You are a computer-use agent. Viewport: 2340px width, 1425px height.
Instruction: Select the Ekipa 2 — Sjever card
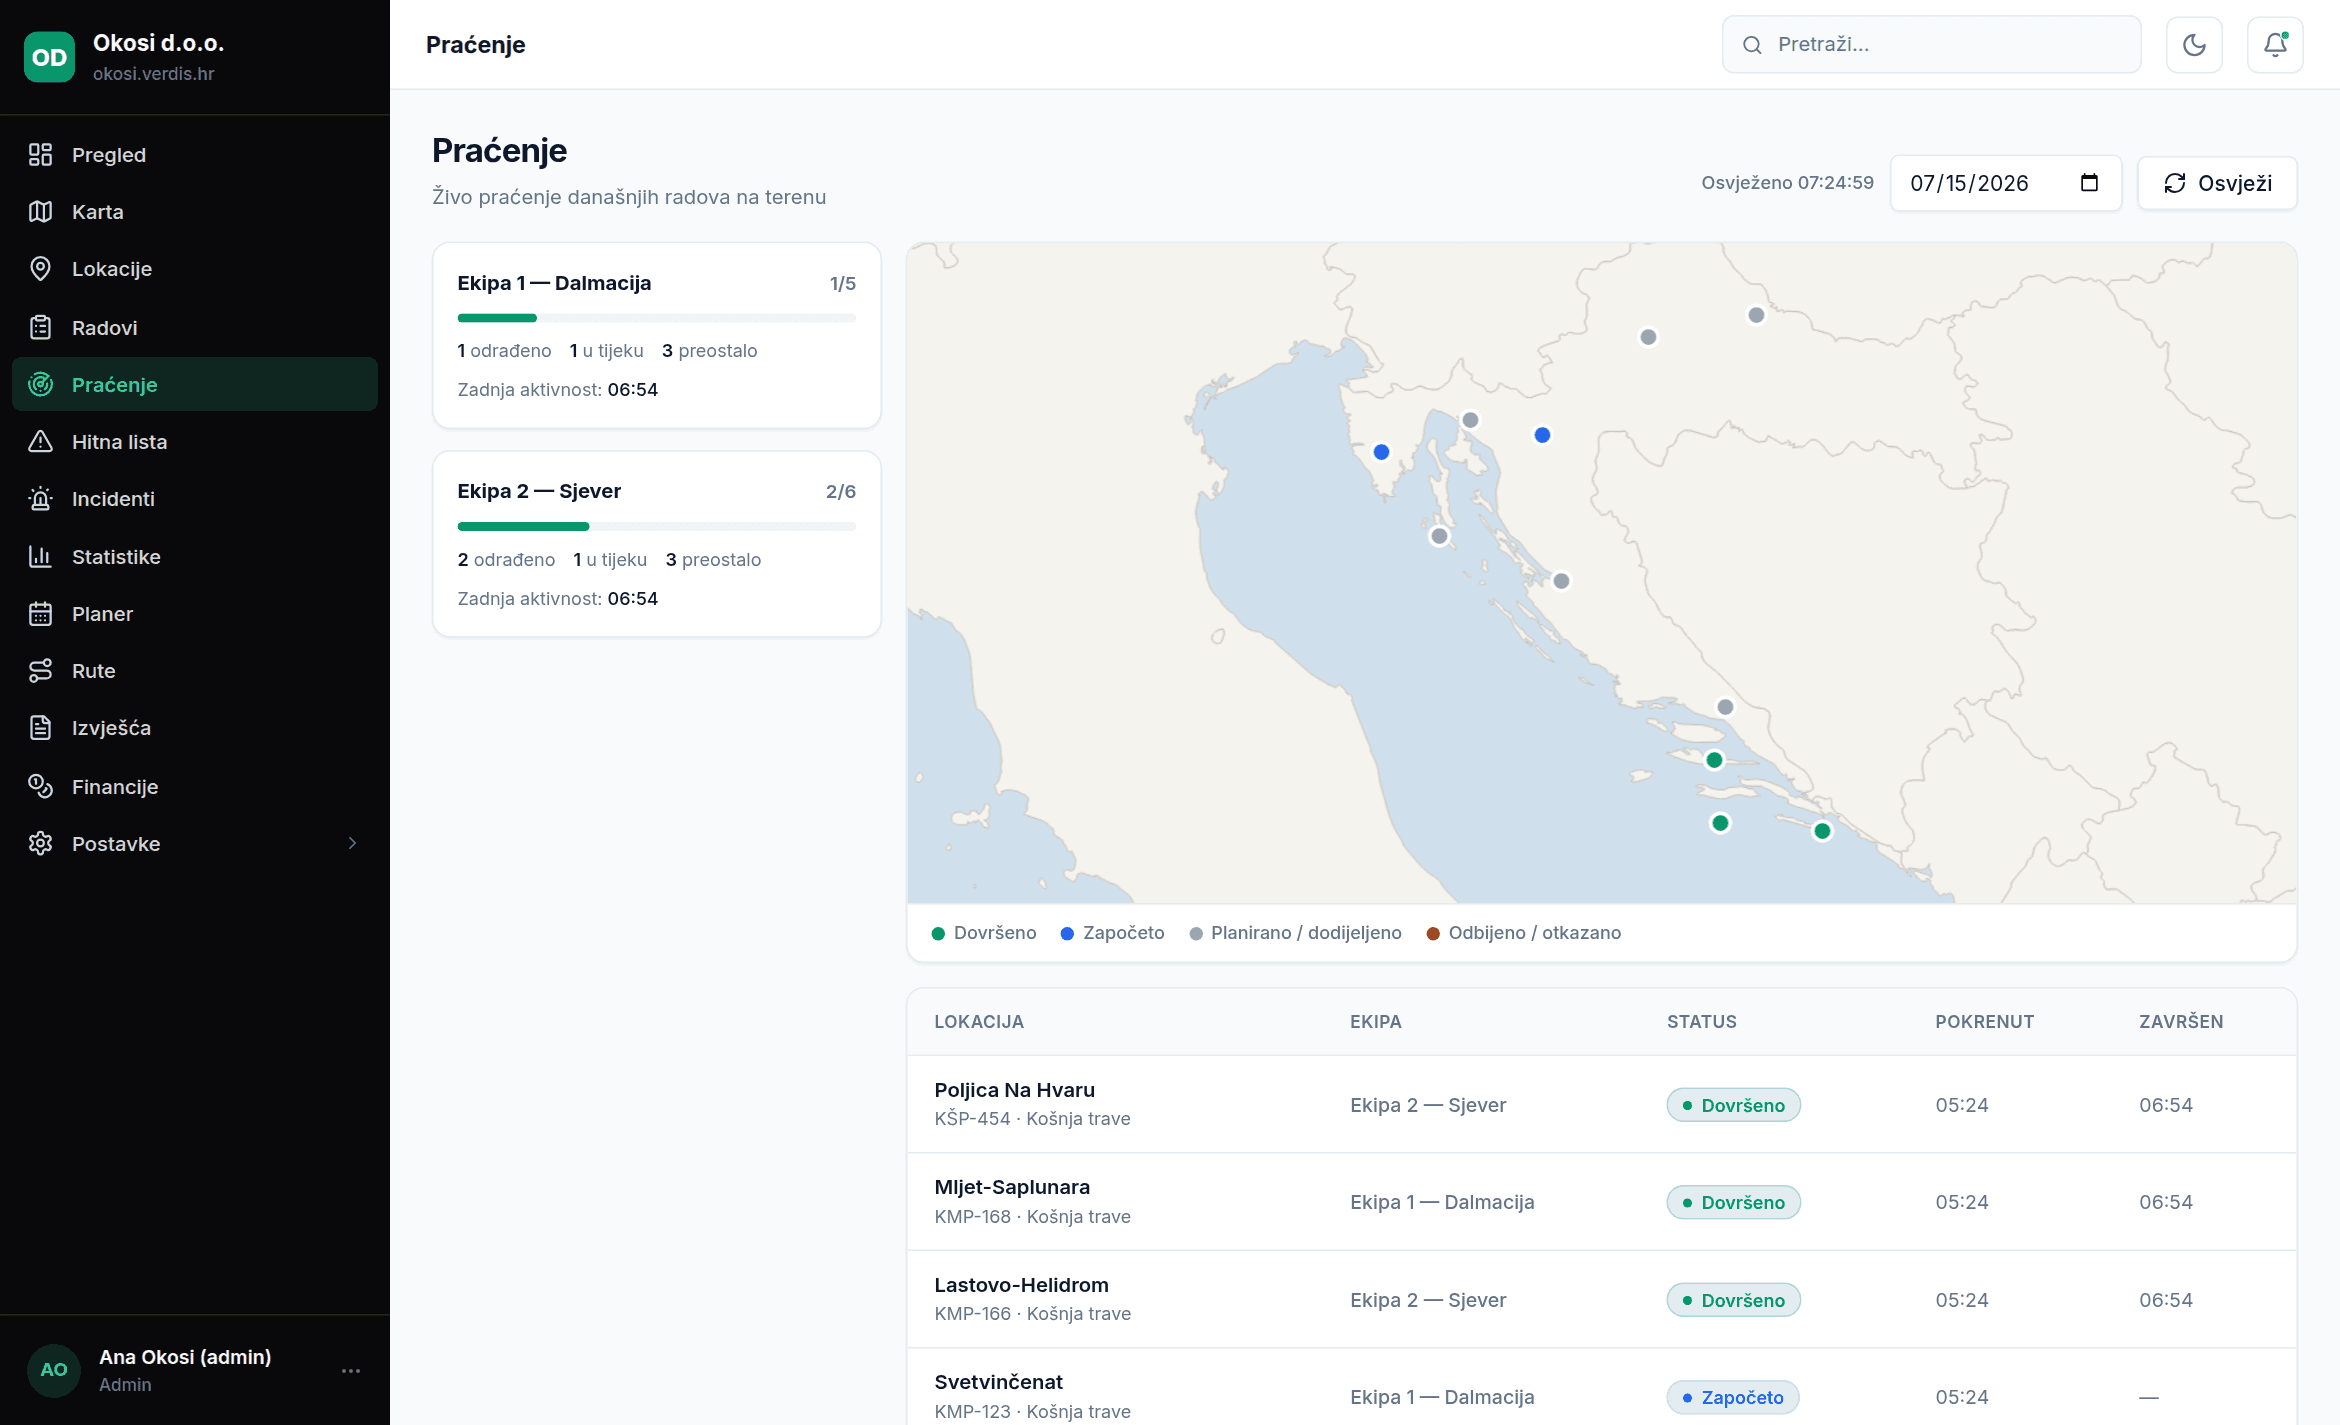(x=656, y=543)
